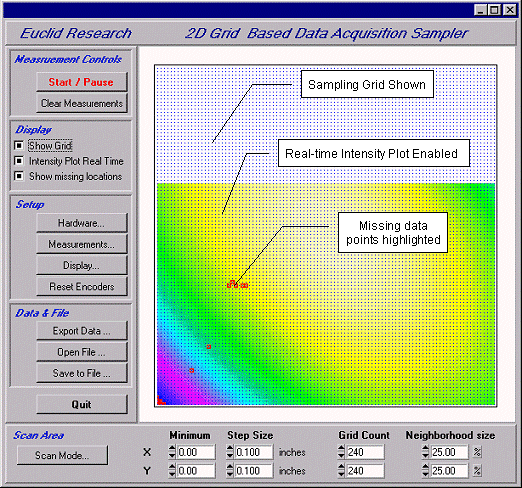Select the Y Grid Count field
522x488 pixels.
coord(365,471)
